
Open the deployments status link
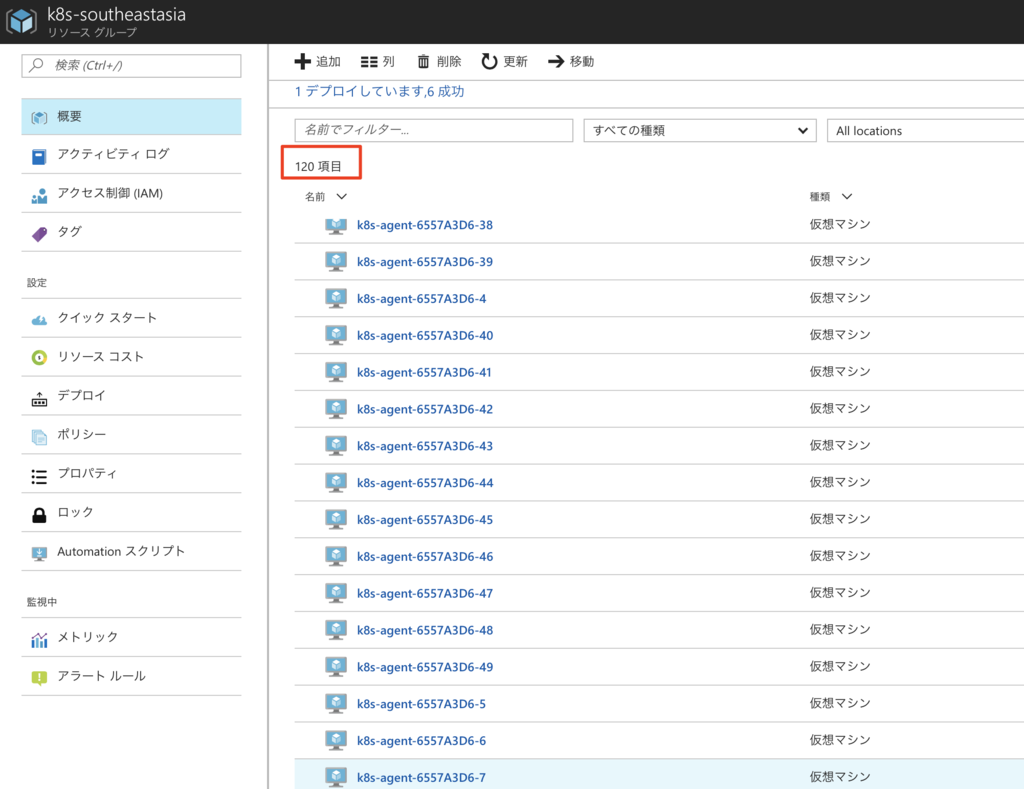pyautogui.click(x=379, y=91)
